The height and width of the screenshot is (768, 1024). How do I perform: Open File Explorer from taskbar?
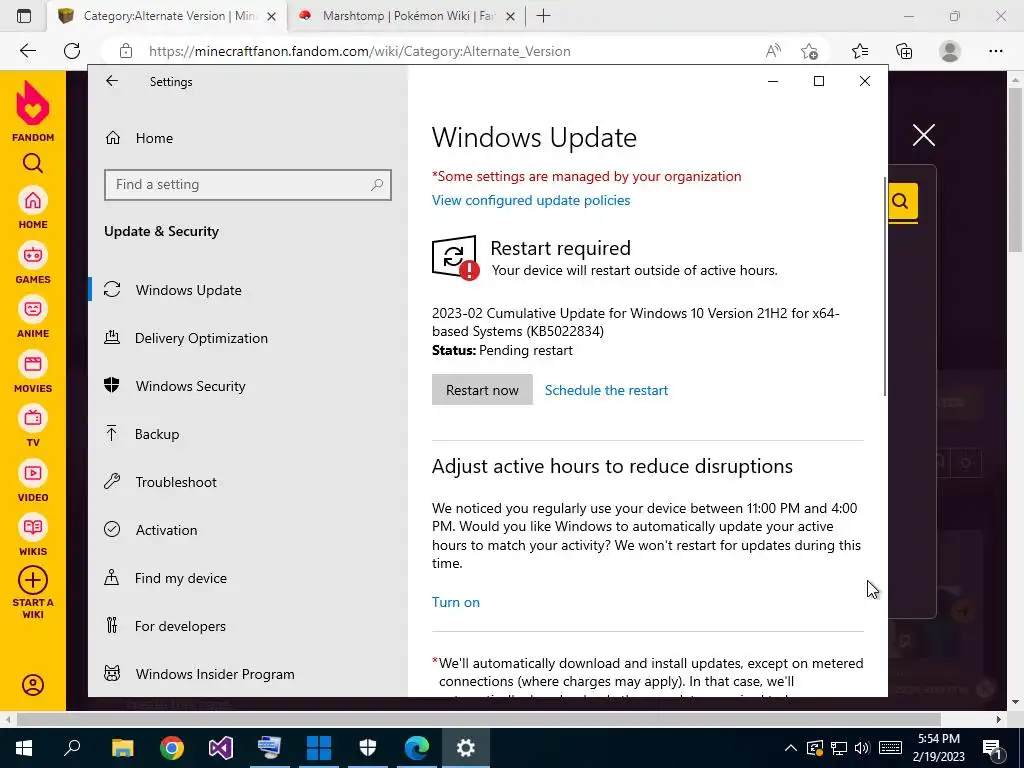[122, 748]
